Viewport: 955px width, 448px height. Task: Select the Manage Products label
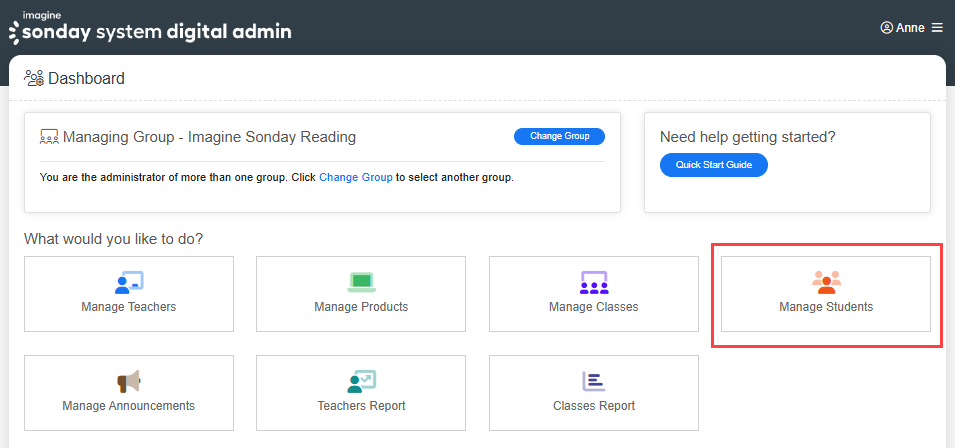point(361,307)
